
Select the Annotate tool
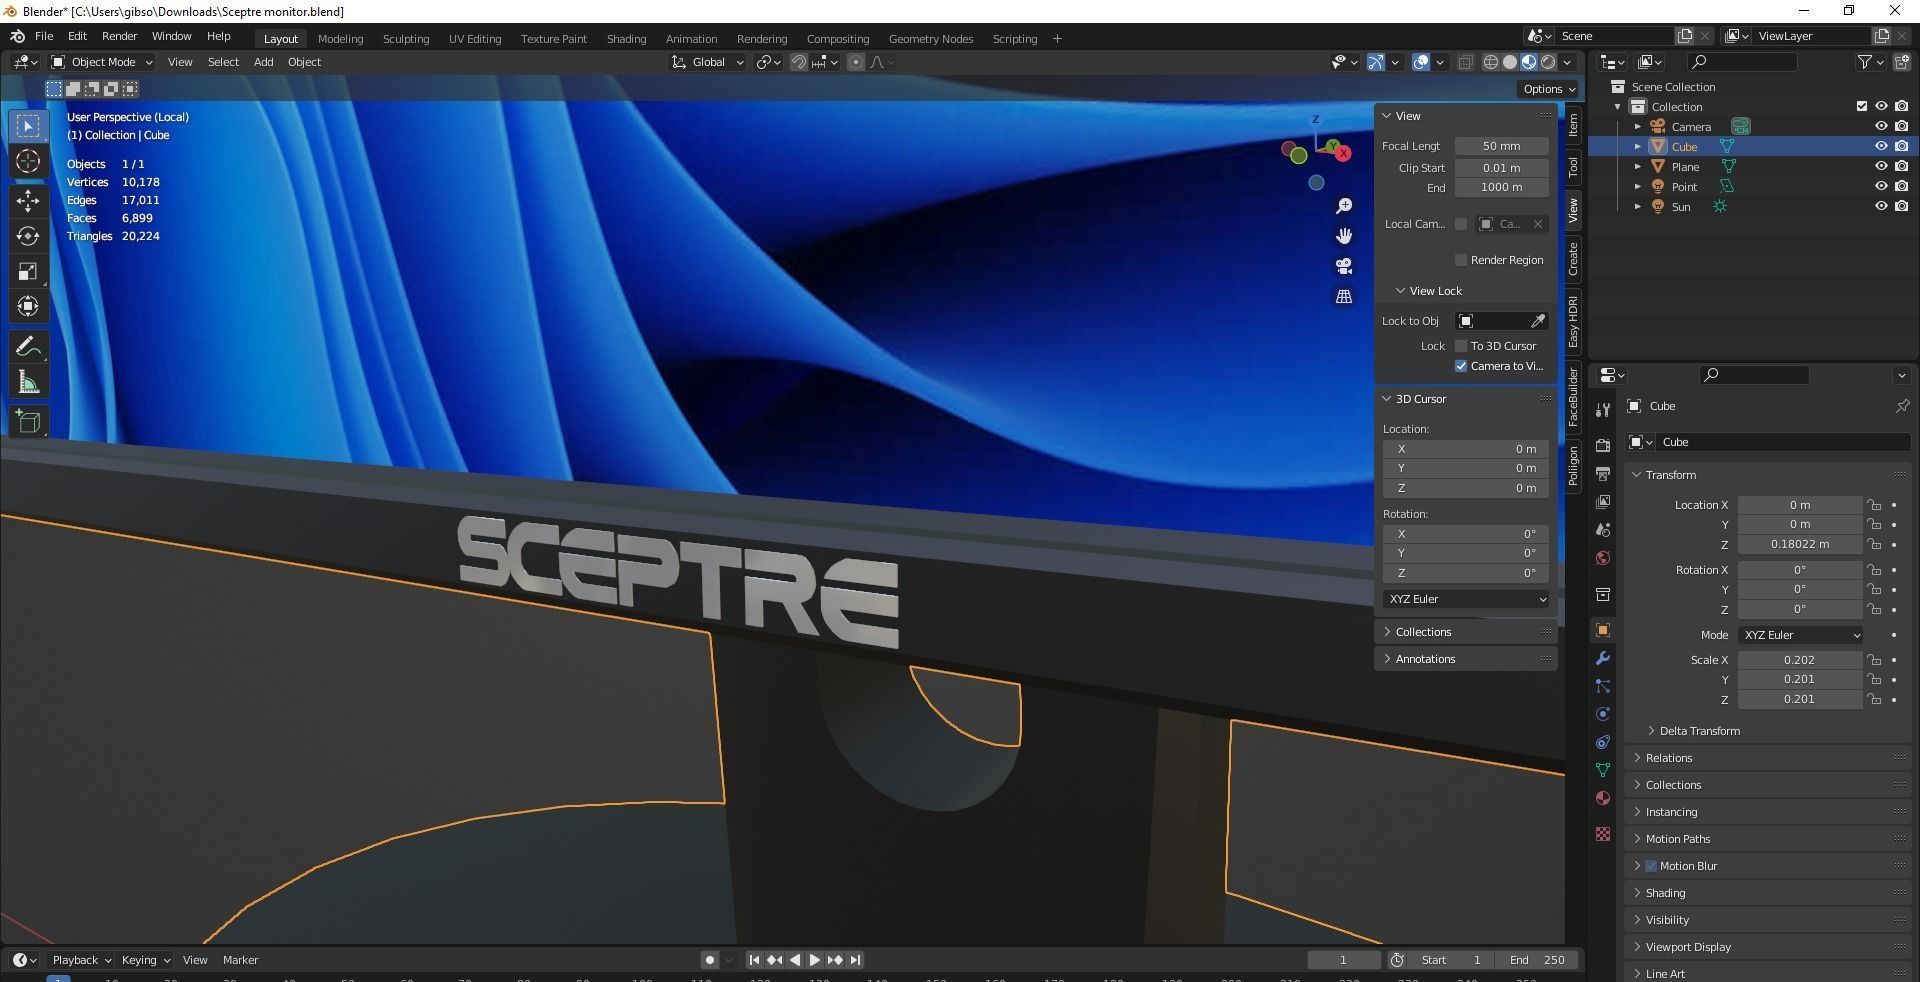coord(28,347)
